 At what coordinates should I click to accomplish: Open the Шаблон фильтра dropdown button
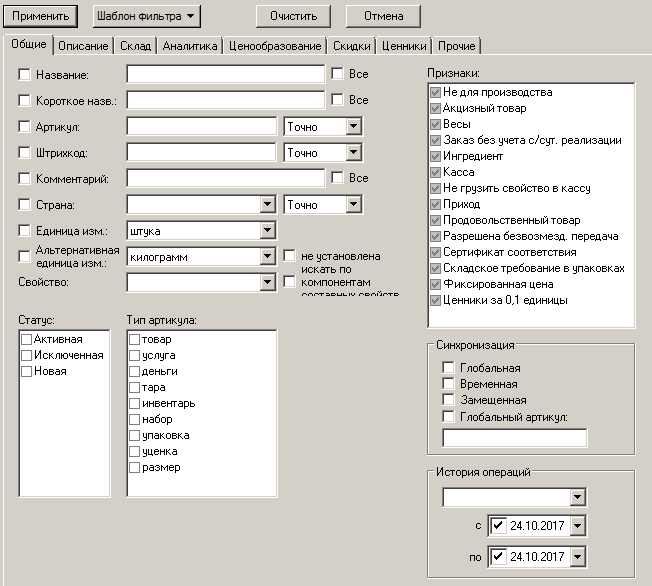(146, 16)
